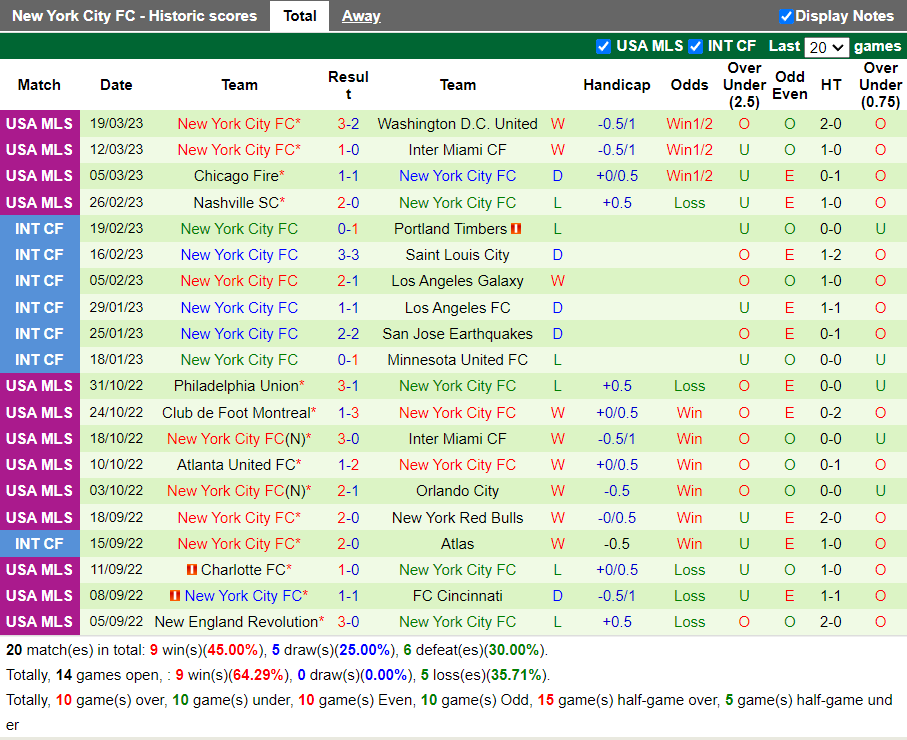Open the Saint Louis City team link
The height and width of the screenshot is (740, 907).
tap(457, 254)
